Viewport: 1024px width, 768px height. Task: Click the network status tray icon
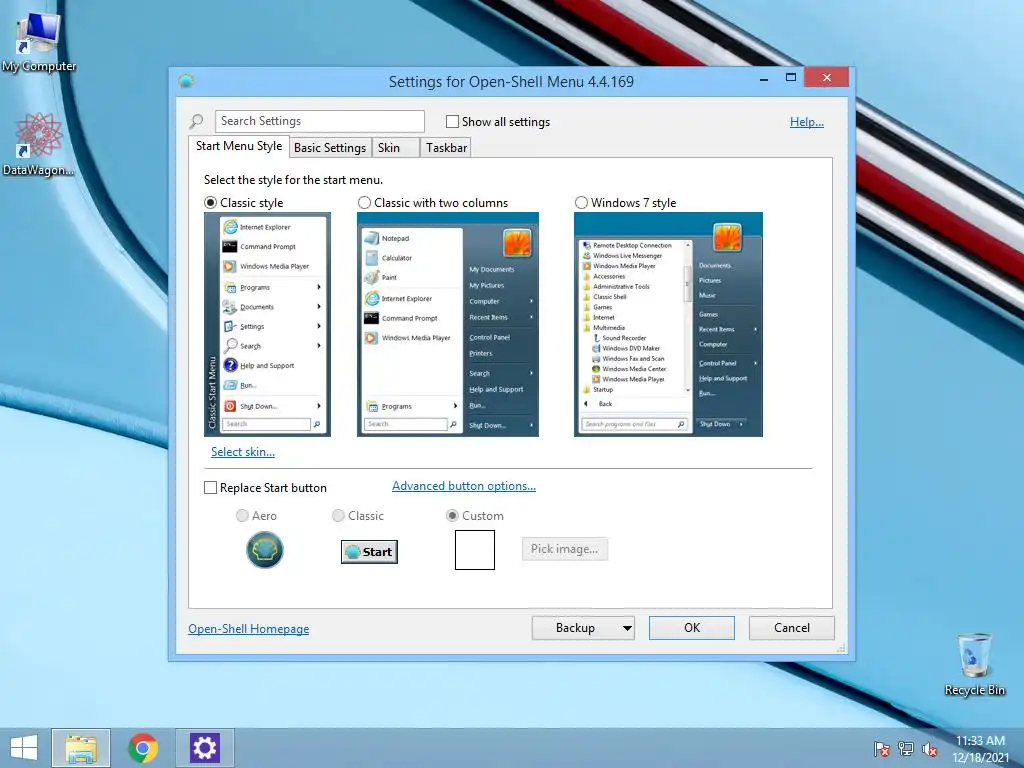[906, 749]
